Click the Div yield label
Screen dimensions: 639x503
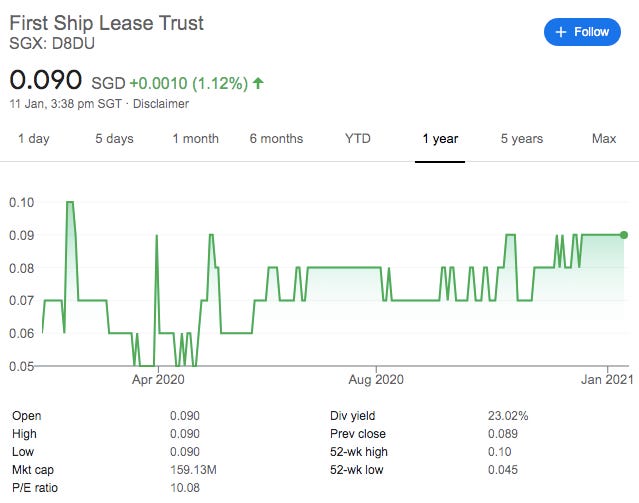click(353, 416)
